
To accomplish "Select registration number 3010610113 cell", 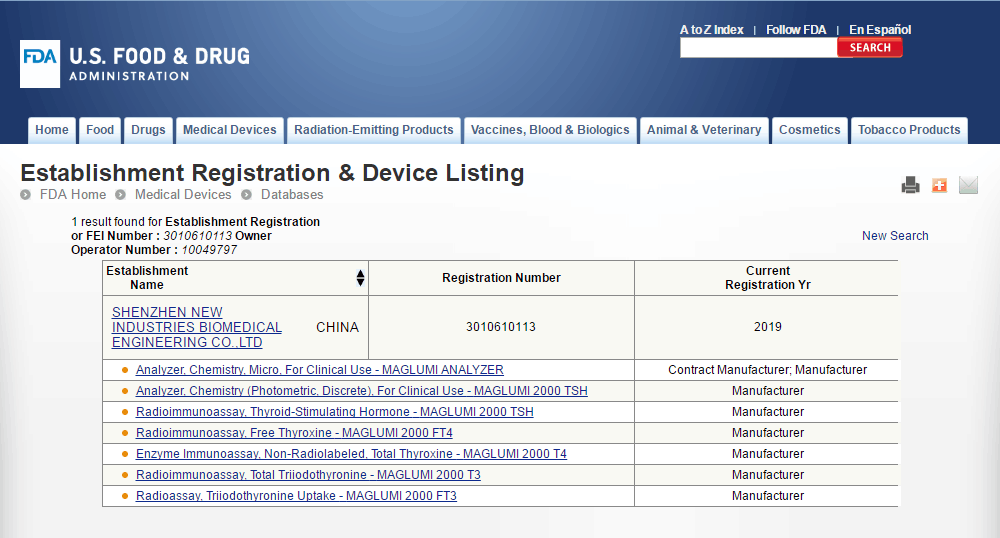I will (501, 327).
